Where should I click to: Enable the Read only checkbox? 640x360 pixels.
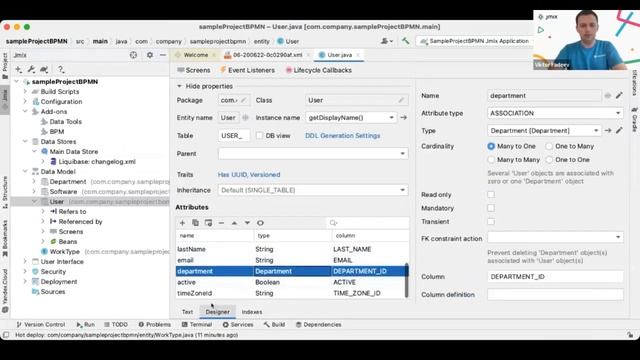(x=491, y=195)
